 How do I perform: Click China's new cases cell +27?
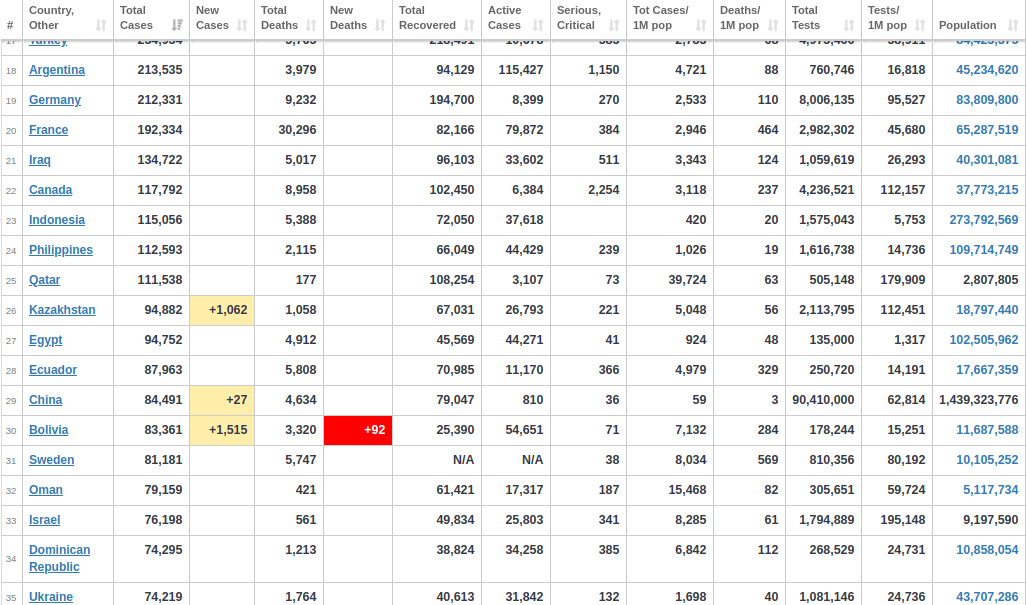point(222,400)
